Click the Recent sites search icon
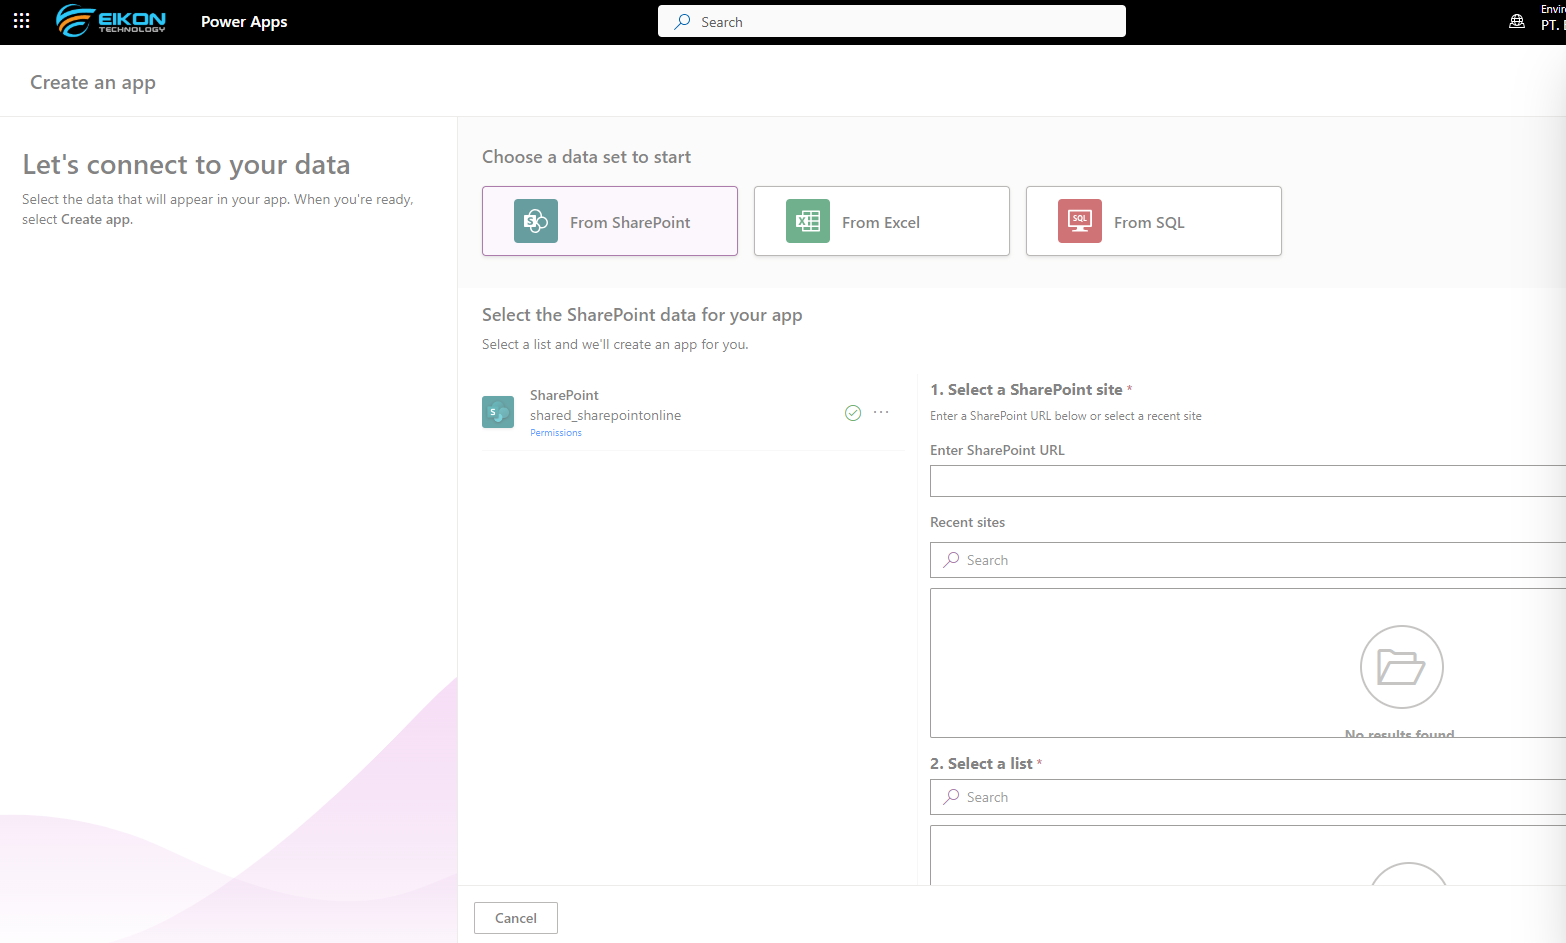Screen dimensions: 1566x943 click(952, 559)
